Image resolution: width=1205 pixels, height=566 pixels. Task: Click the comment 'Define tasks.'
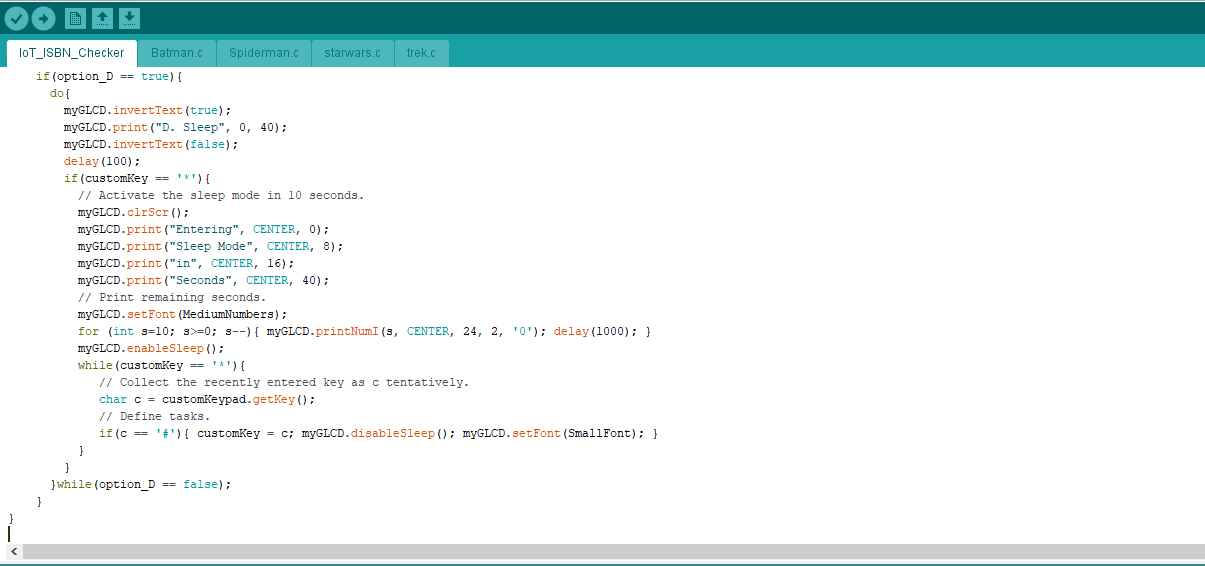click(155, 416)
